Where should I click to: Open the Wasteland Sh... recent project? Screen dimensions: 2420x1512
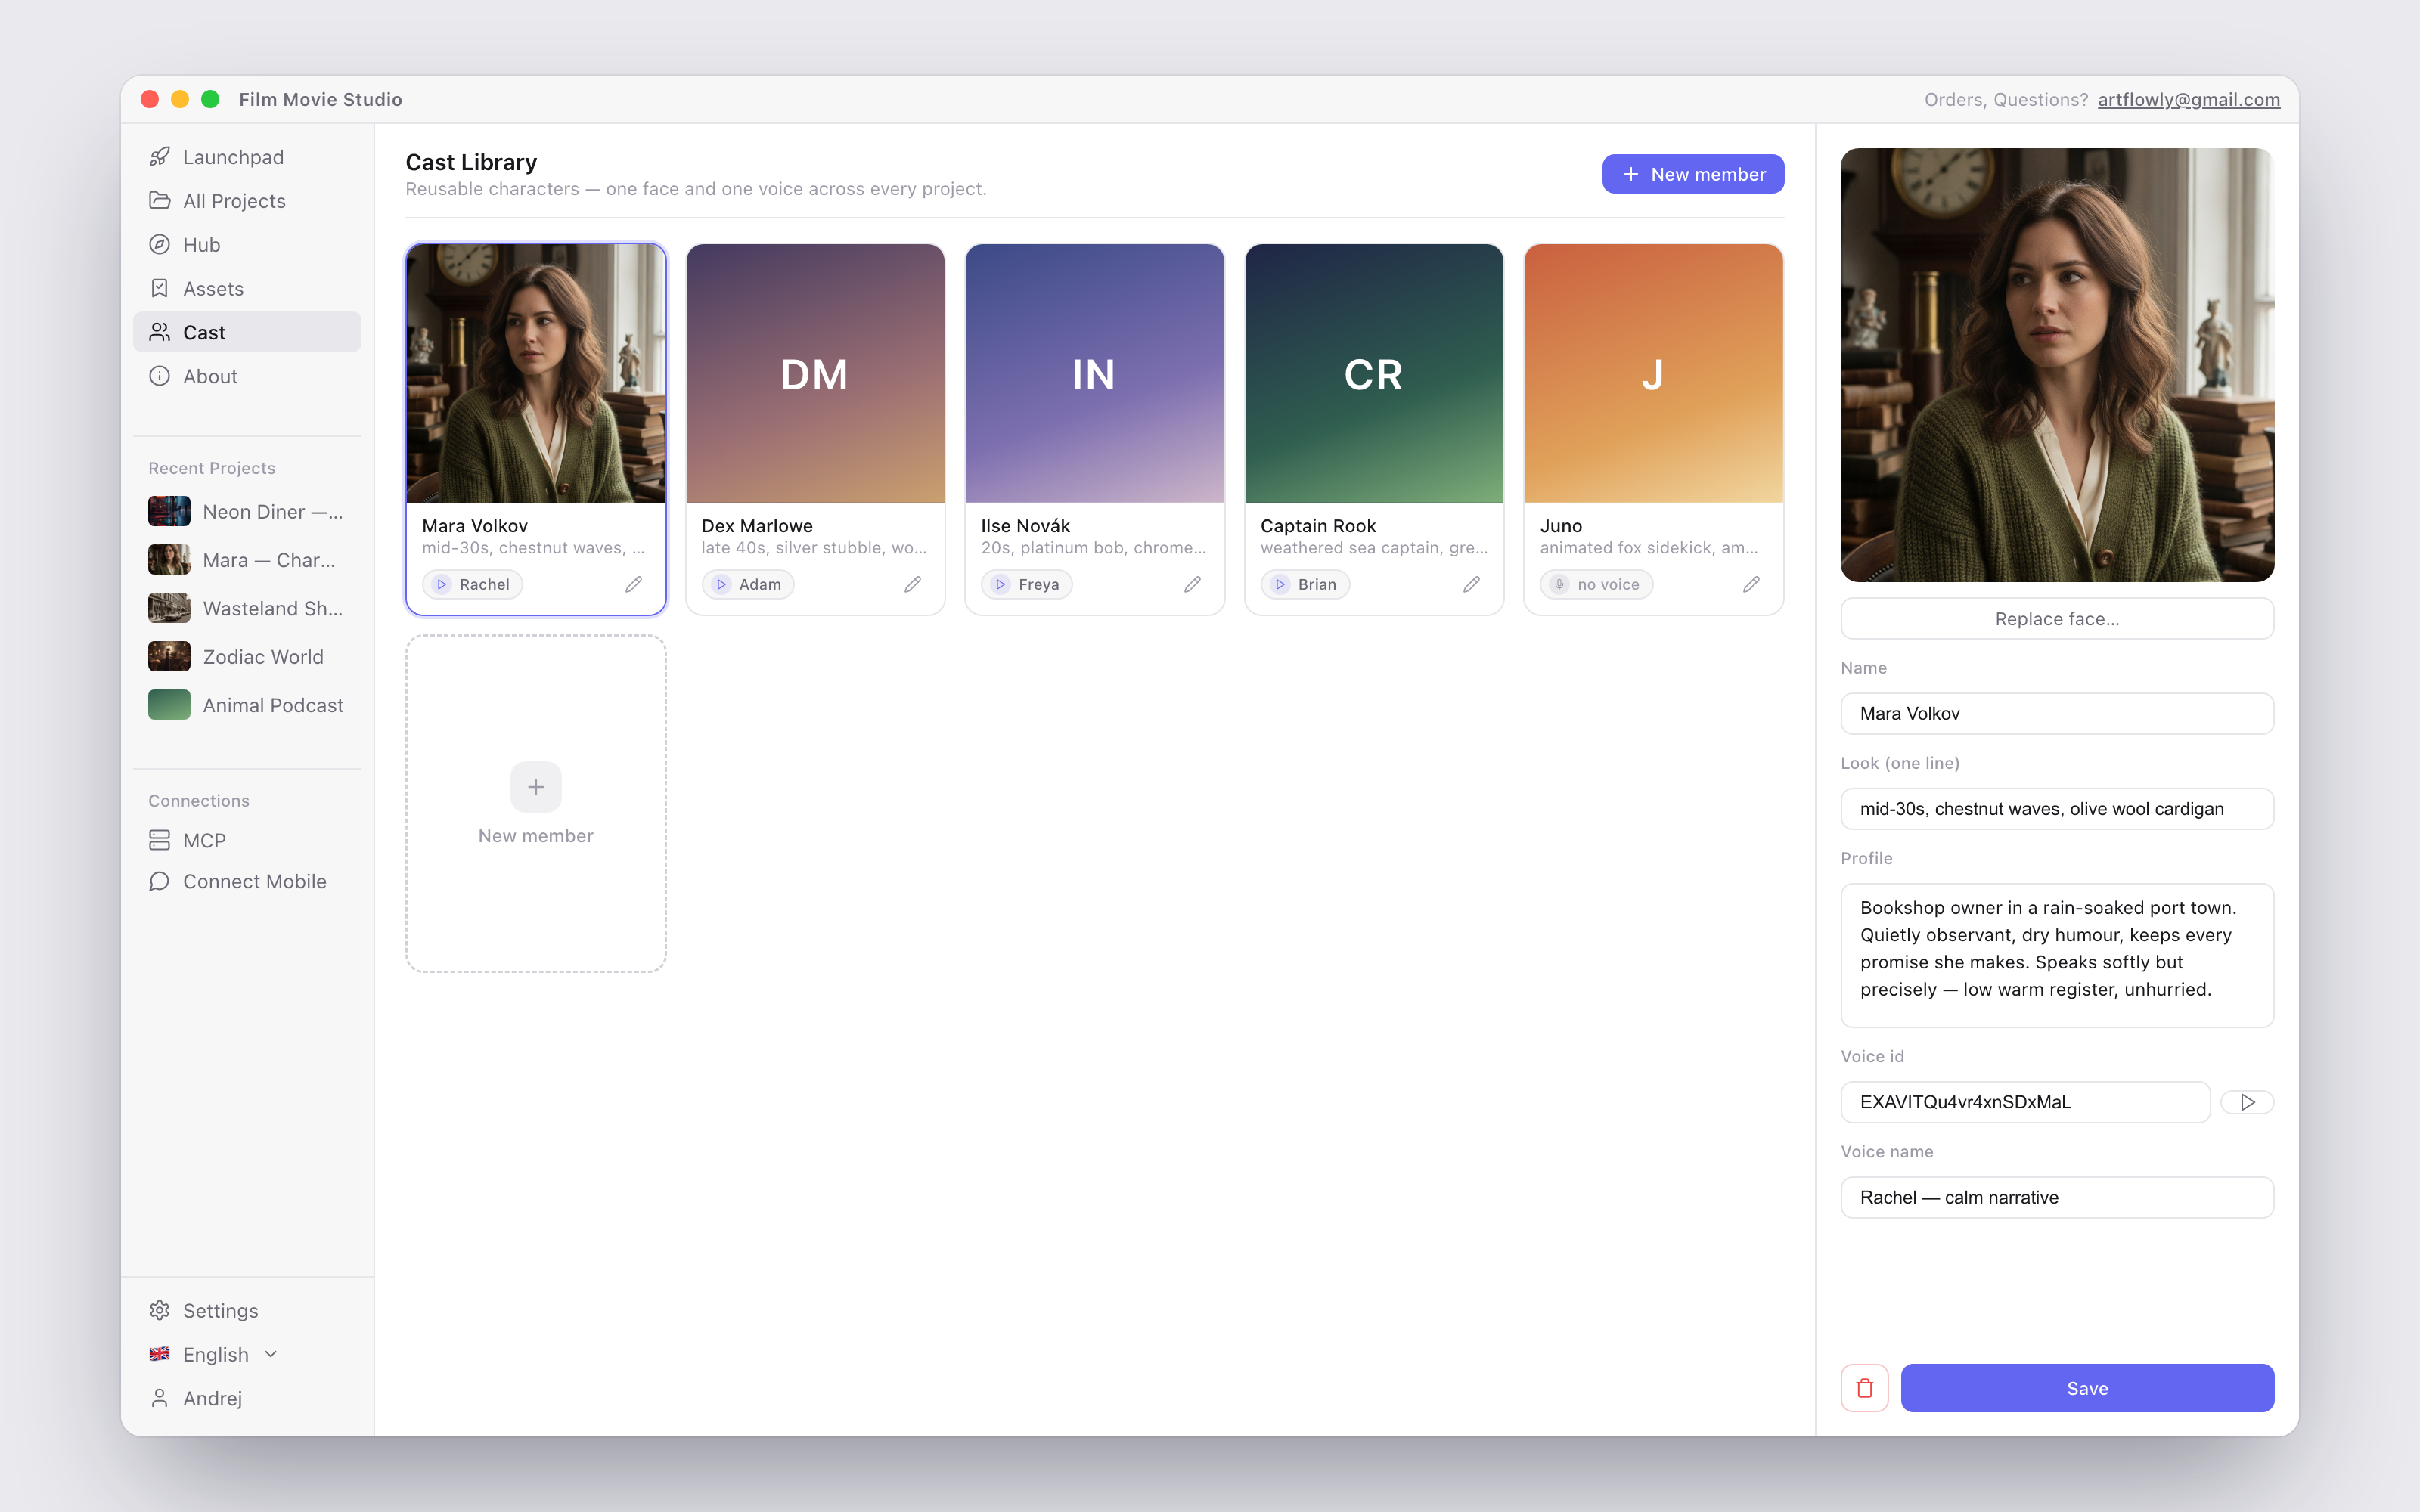247,608
